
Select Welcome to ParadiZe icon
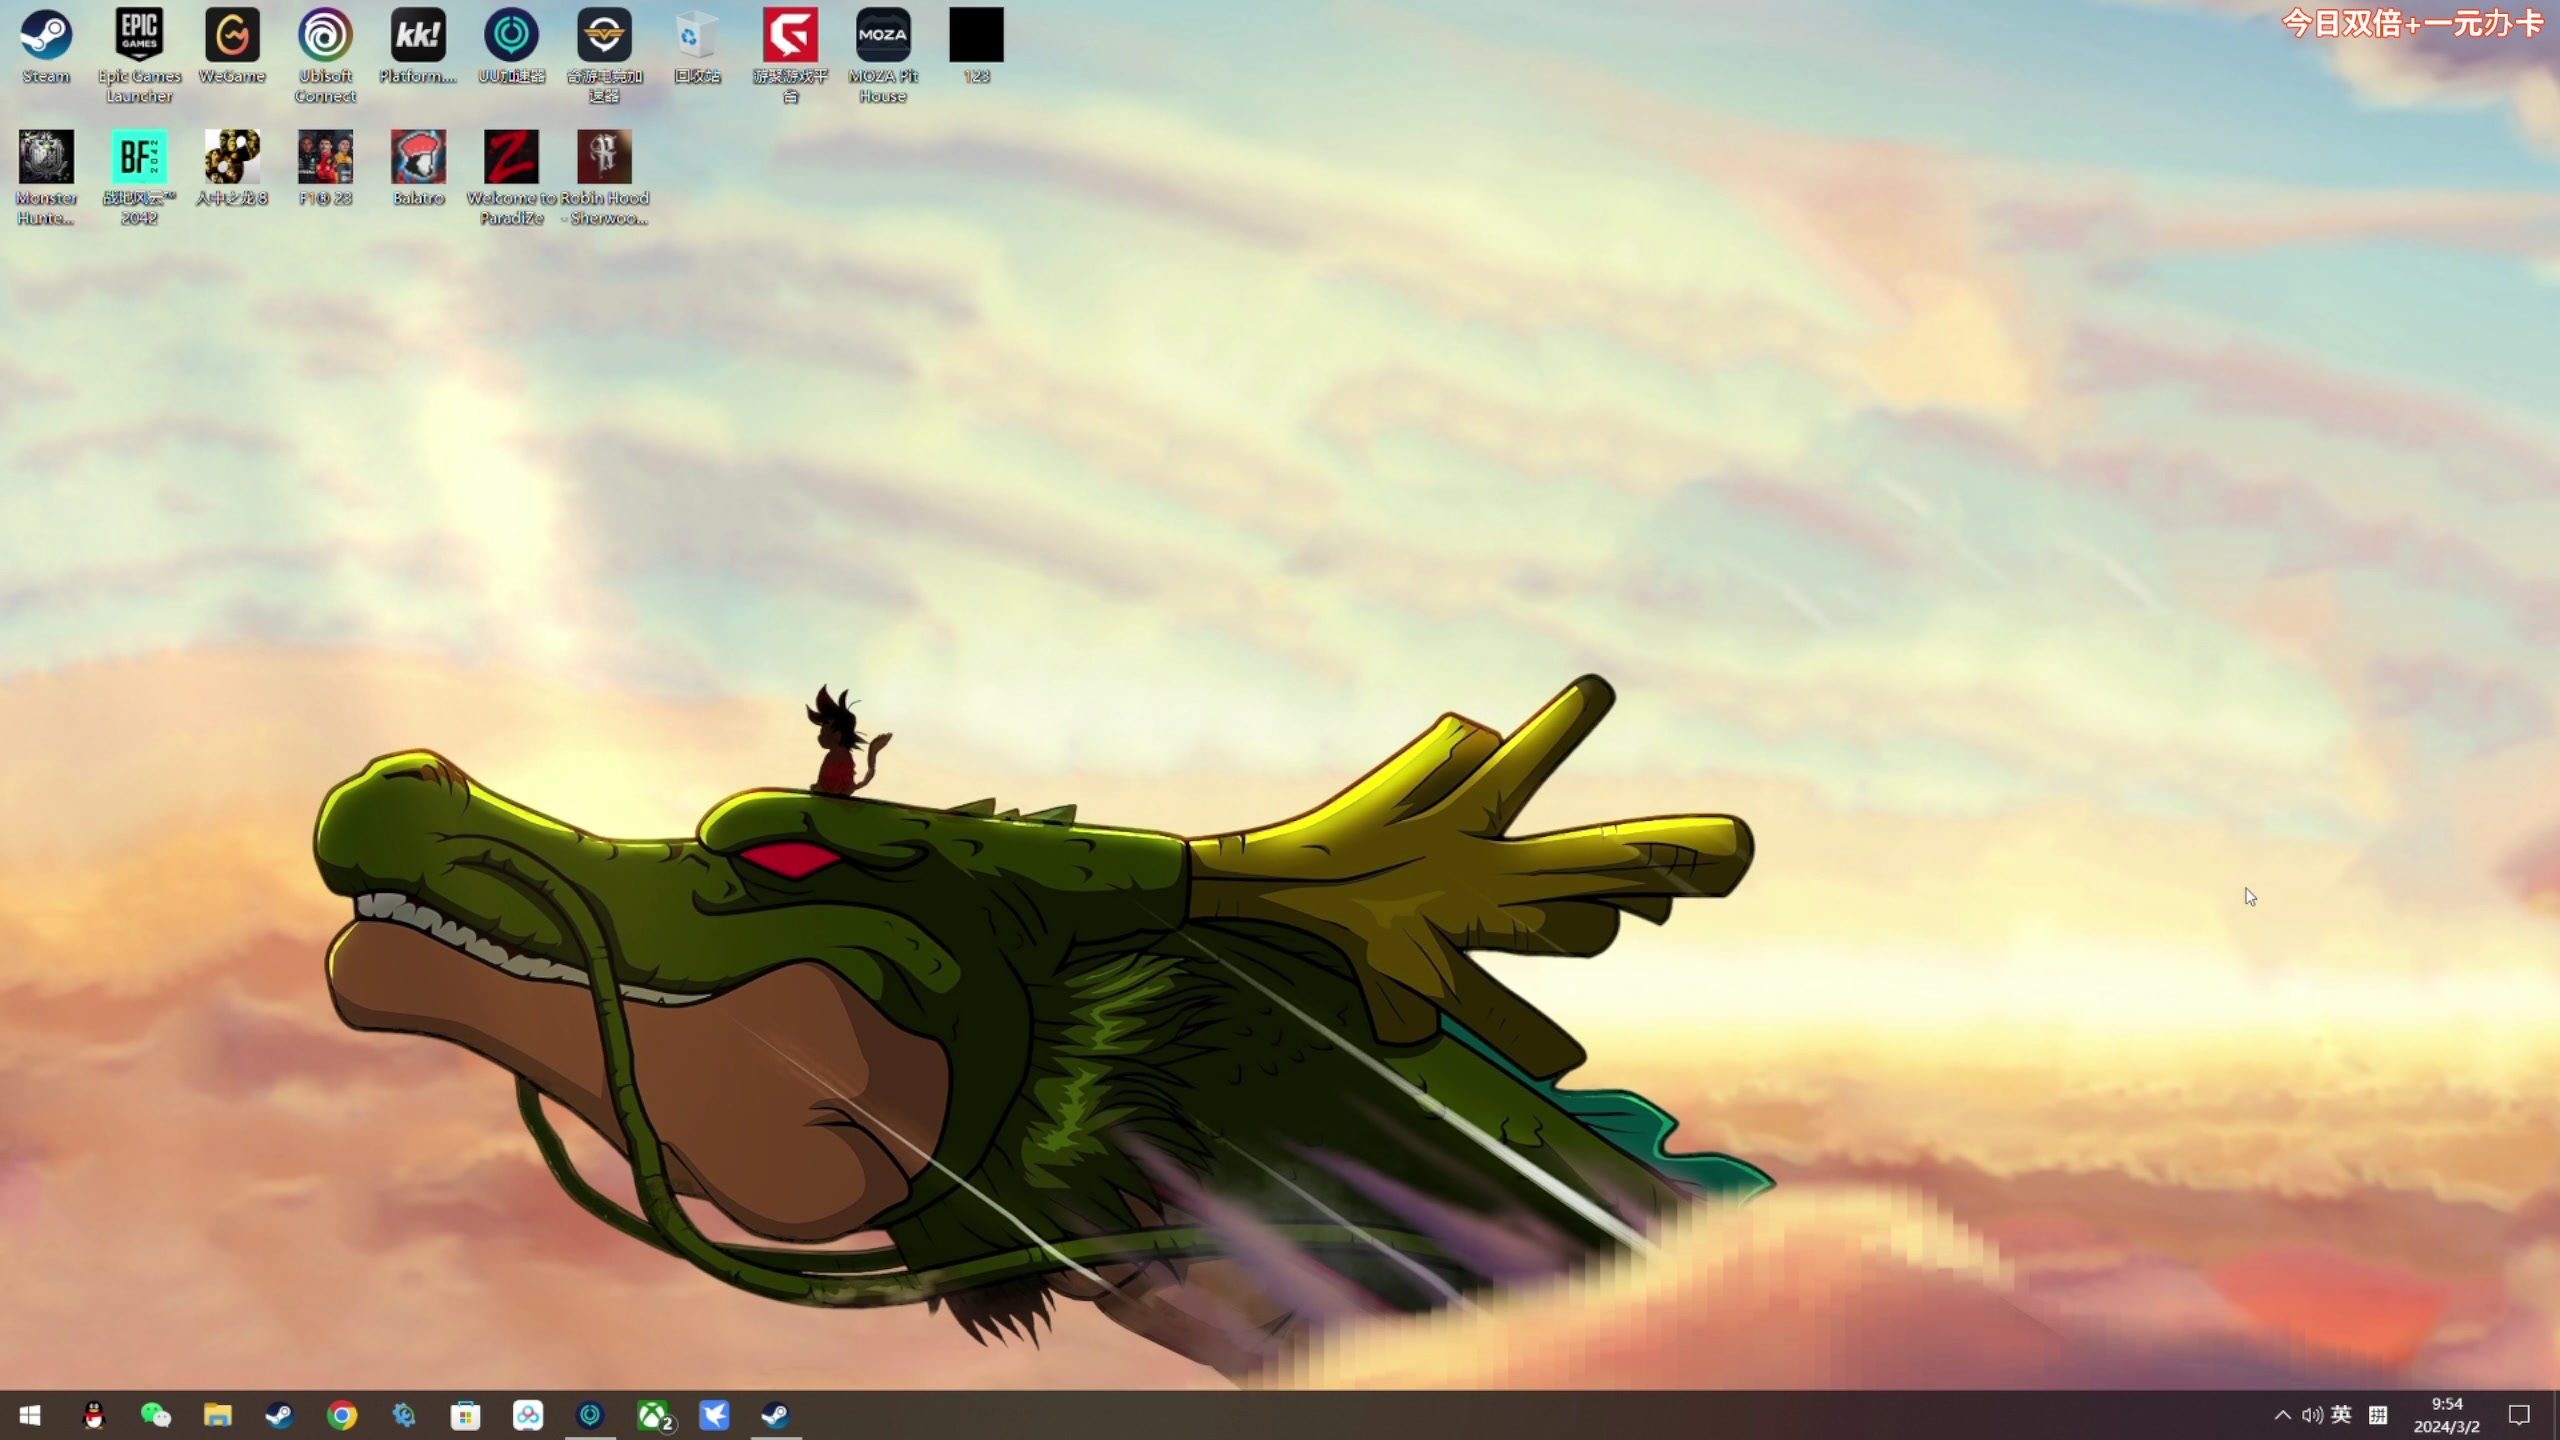tap(511, 157)
